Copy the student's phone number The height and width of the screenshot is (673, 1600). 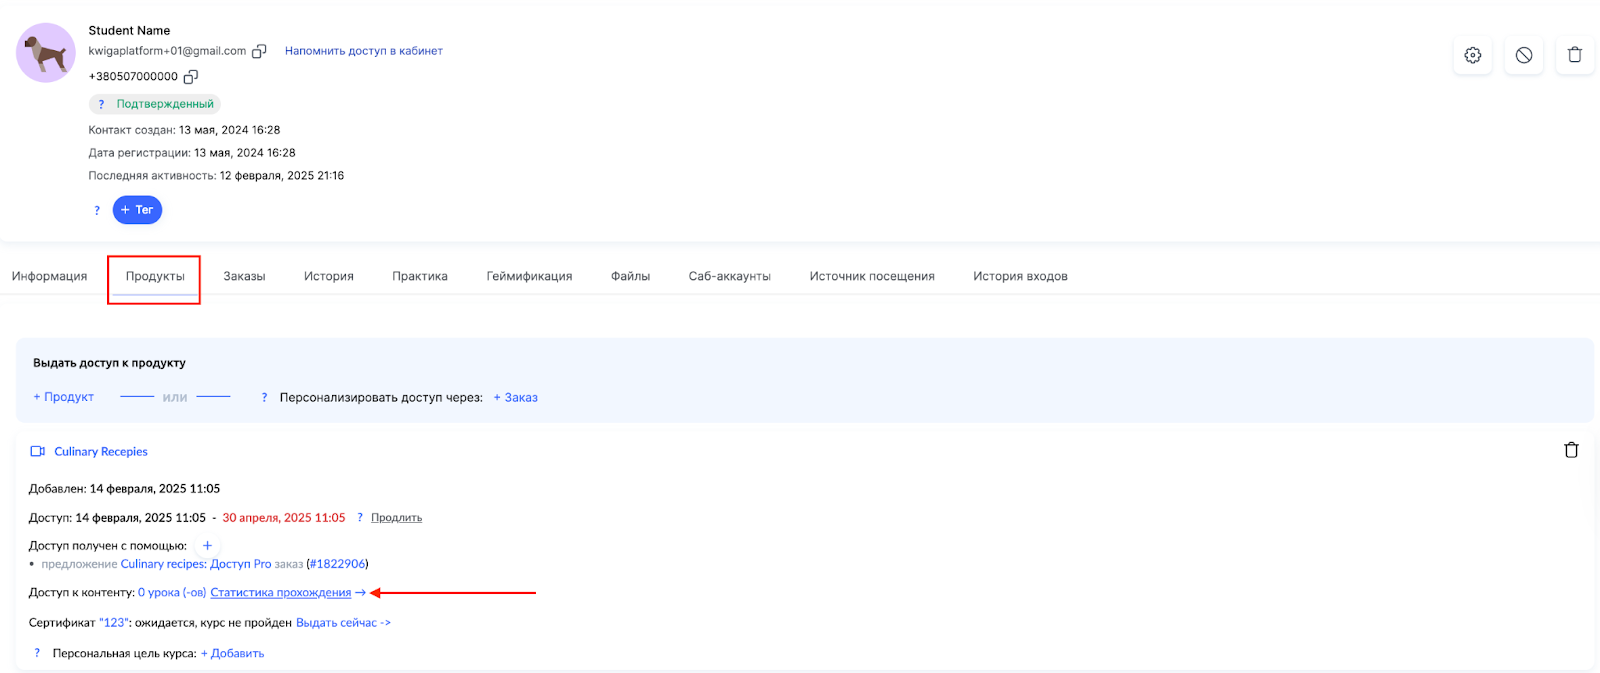[191, 77]
